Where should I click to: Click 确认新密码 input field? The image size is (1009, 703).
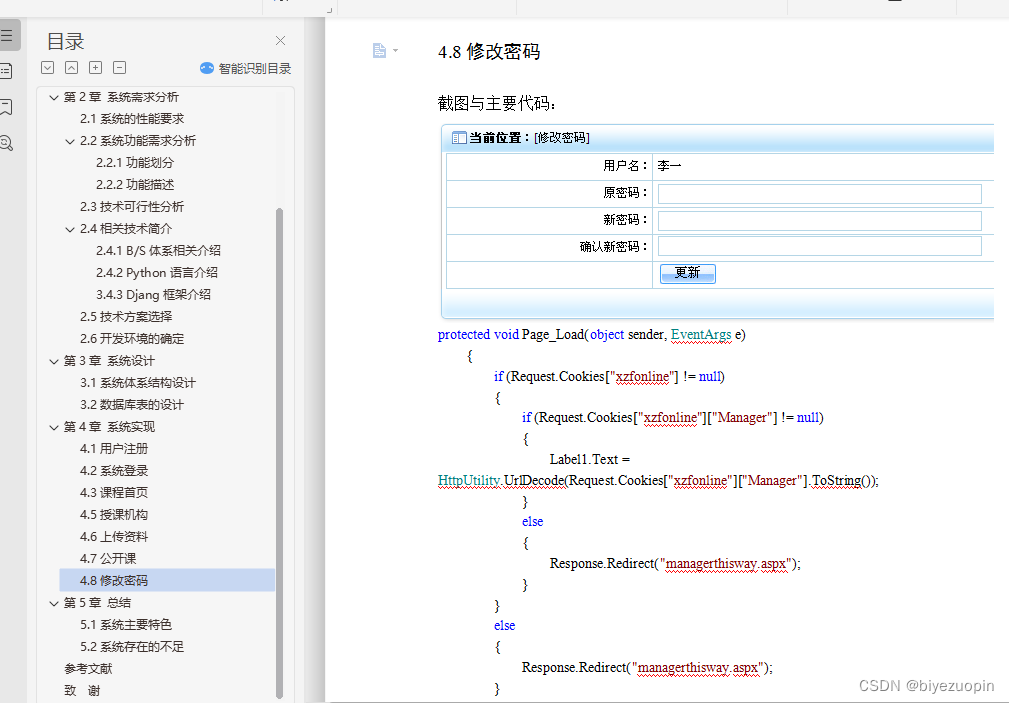(x=819, y=246)
